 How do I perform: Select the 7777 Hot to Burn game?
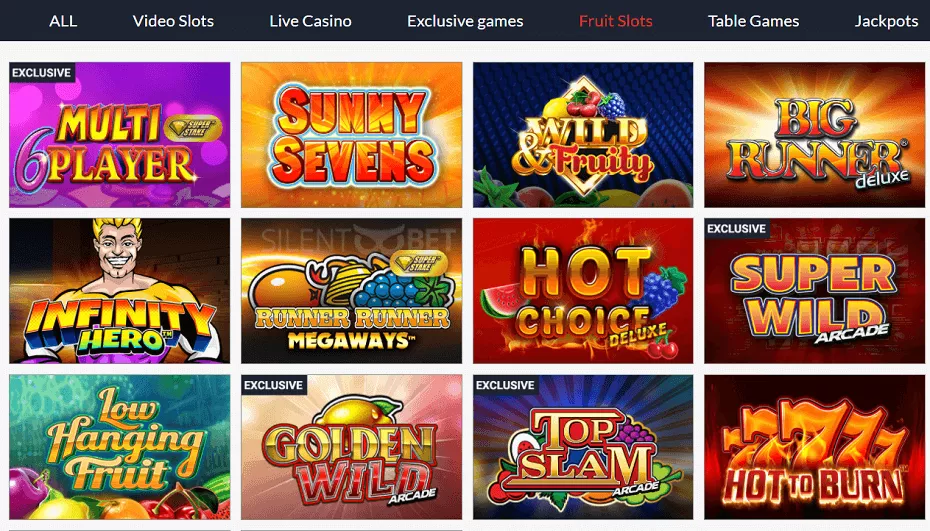click(x=814, y=447)
